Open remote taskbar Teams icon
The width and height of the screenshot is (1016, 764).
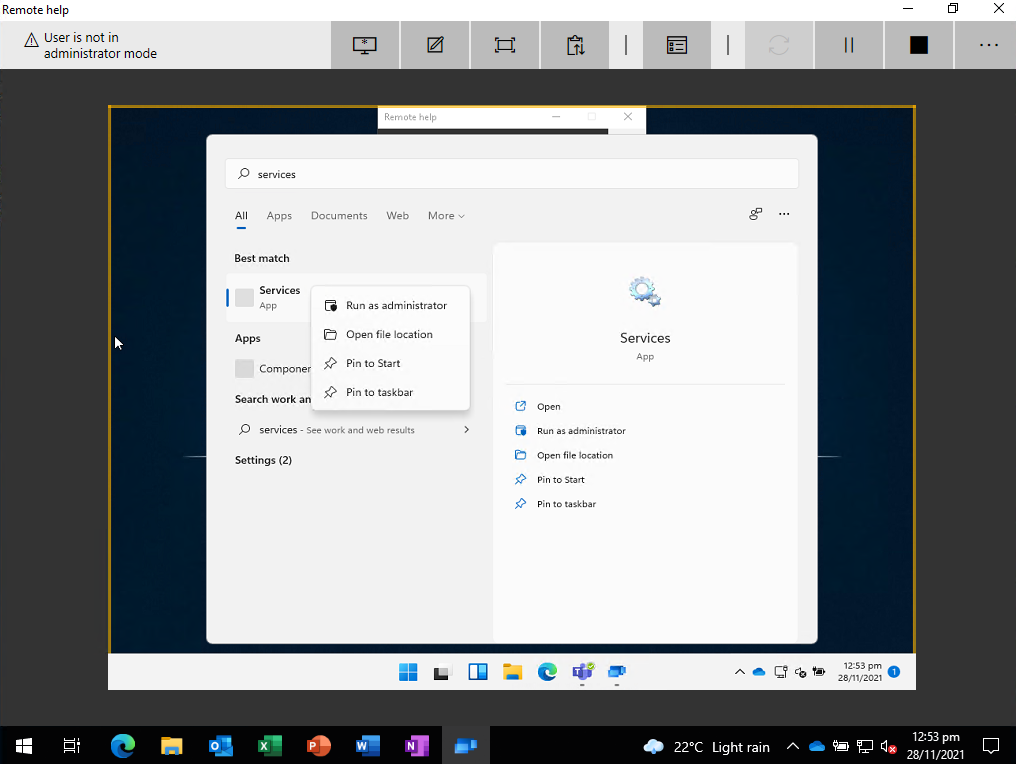[582, 672]
